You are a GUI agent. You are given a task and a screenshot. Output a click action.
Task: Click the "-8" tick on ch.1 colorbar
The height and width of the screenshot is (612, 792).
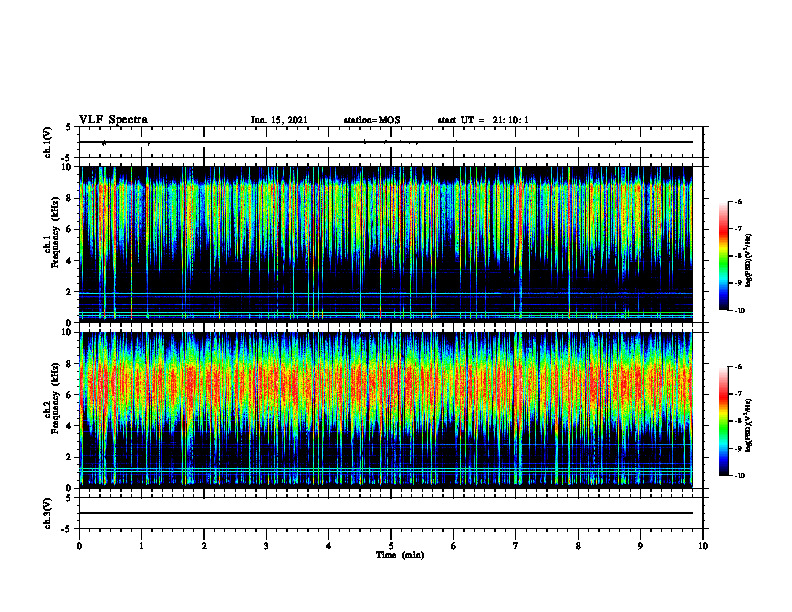[x=738, y=256]
